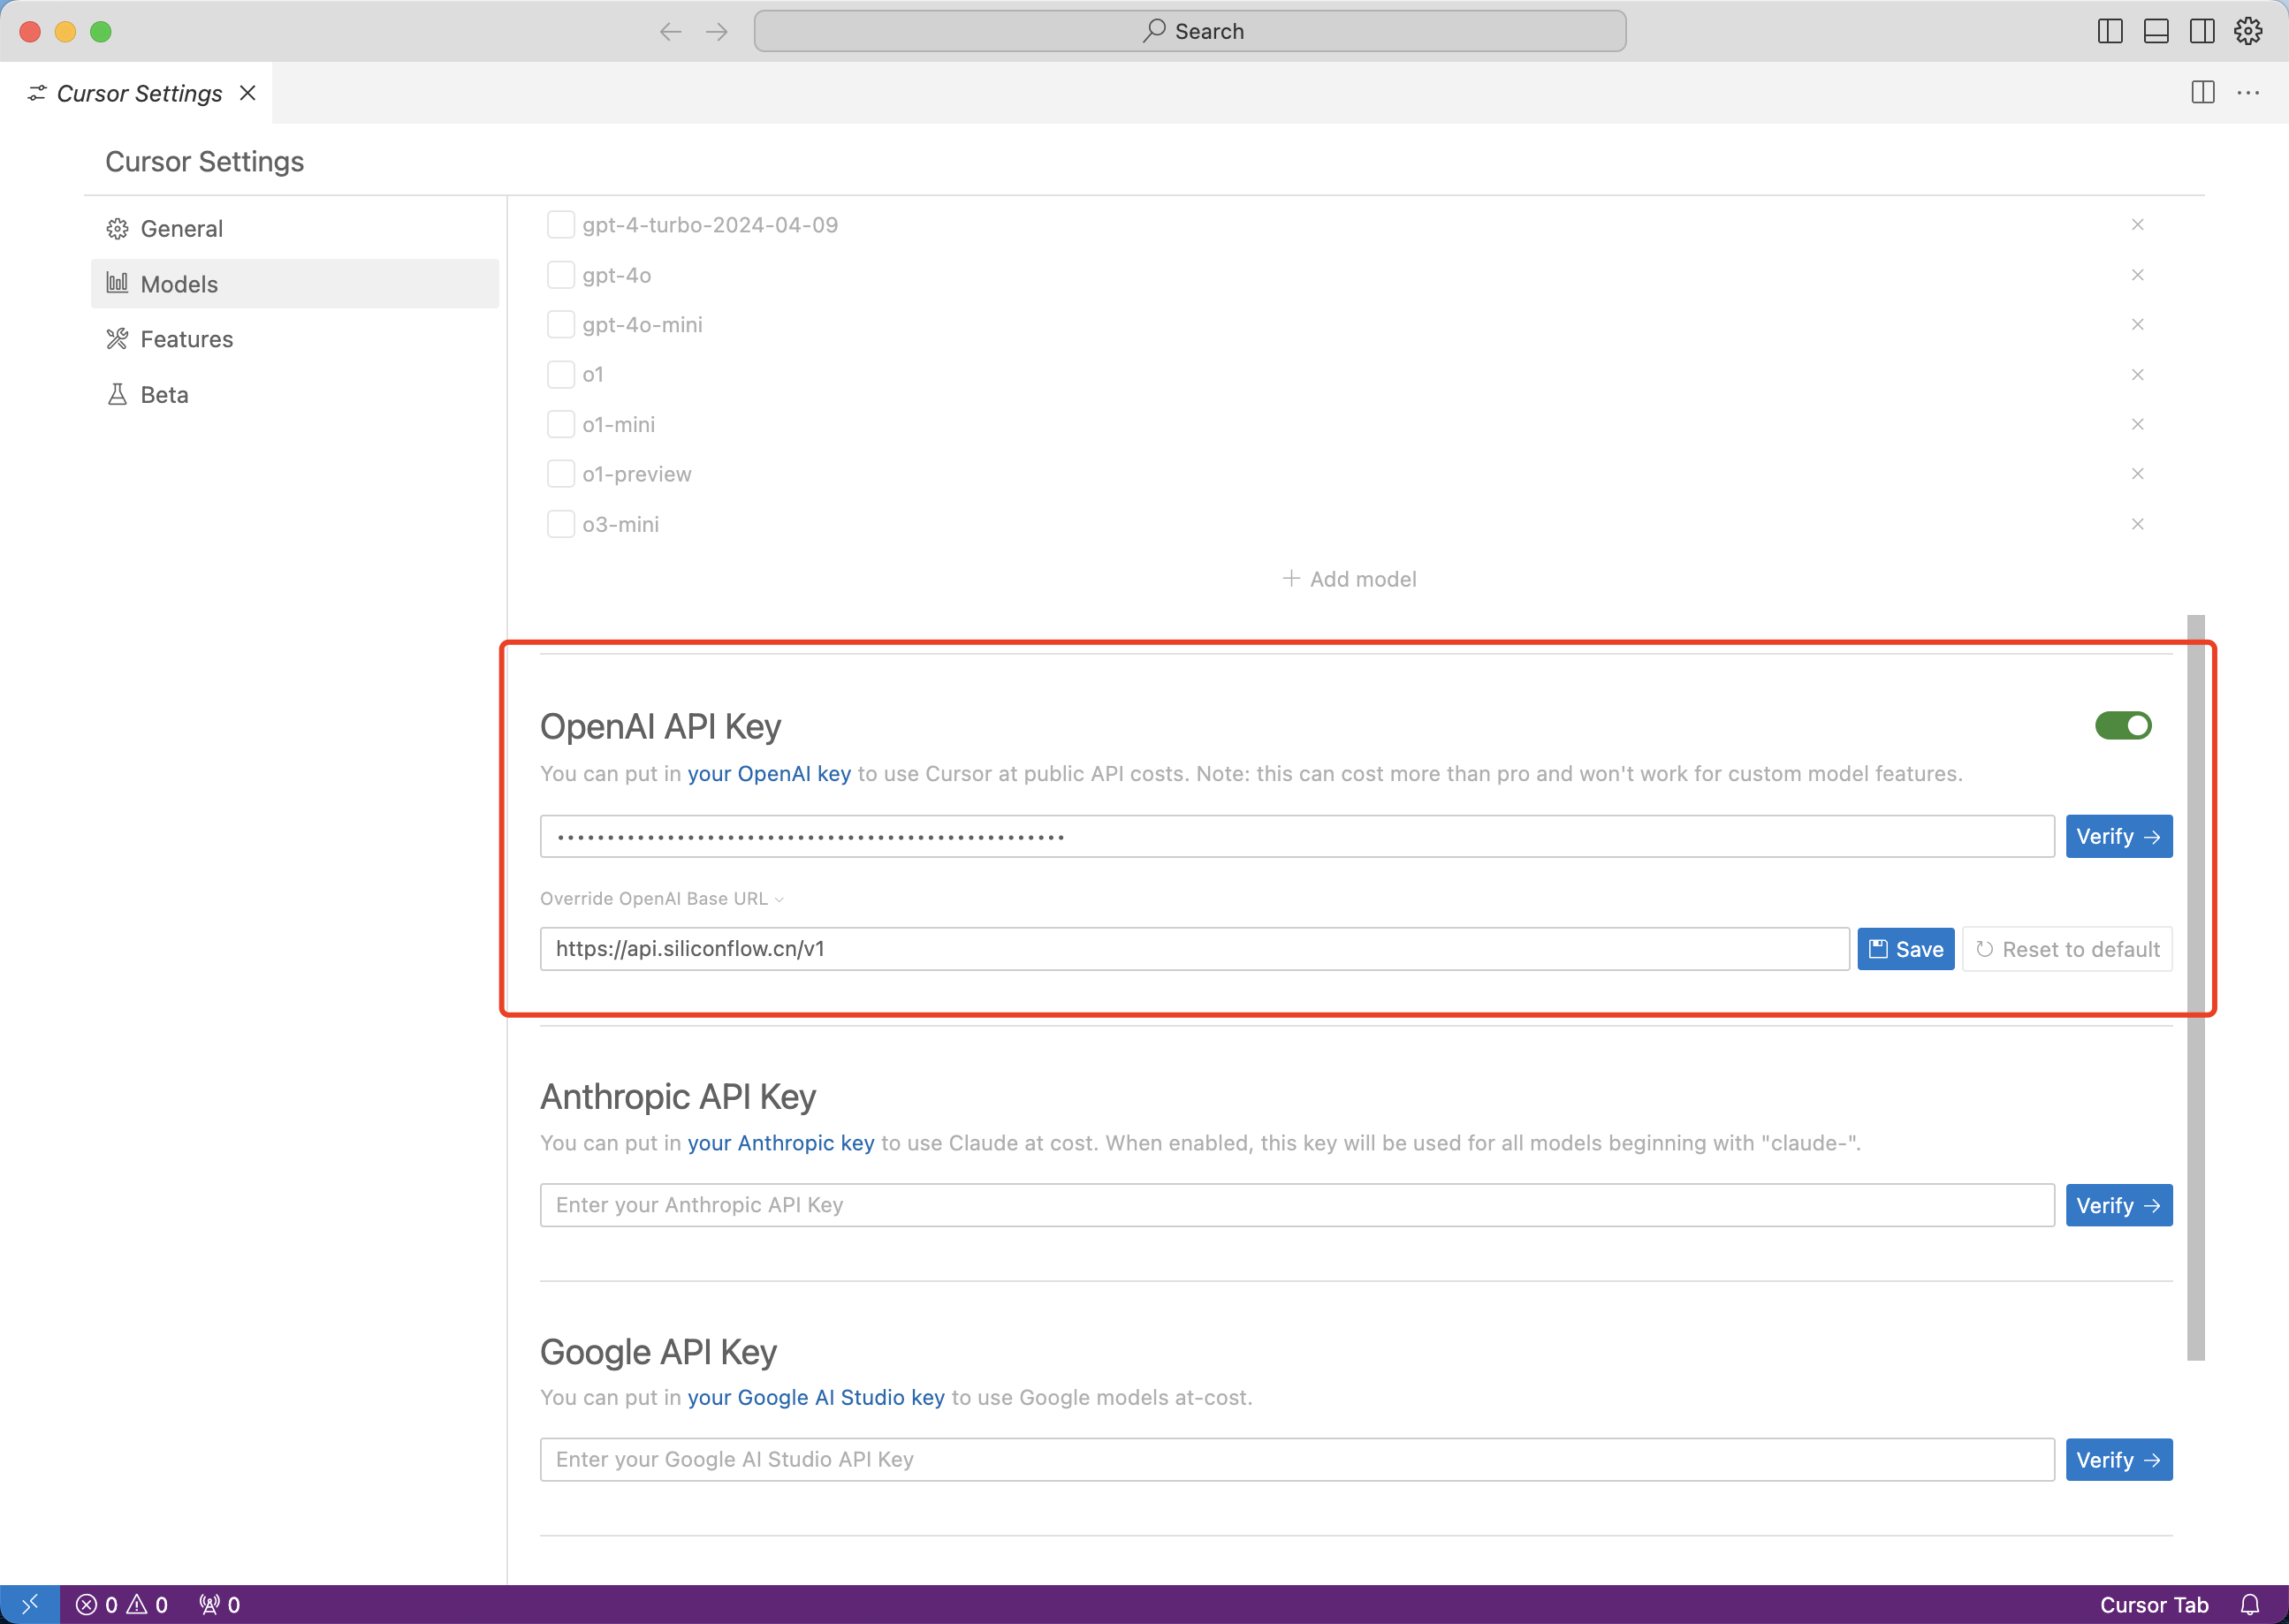Focus the OpenAI API key field

(1297, 836)
